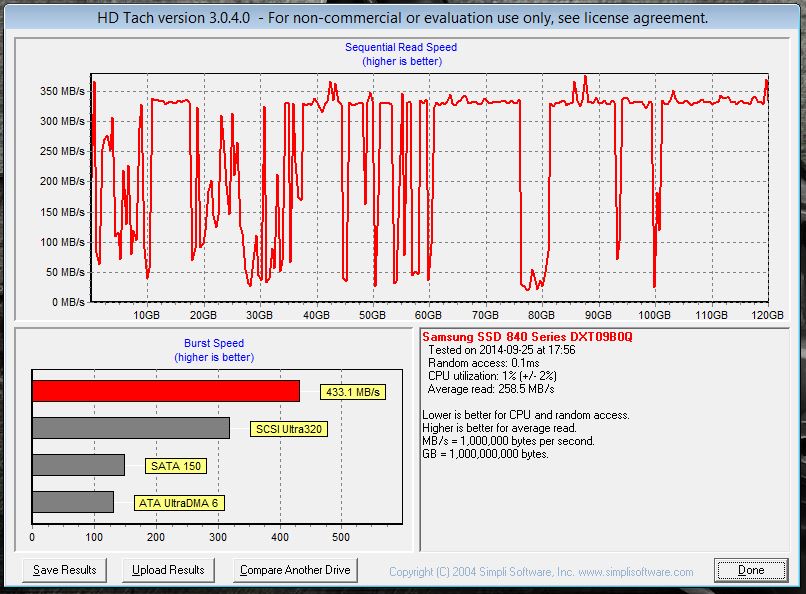This screenshot has height=594, width=806.
Task: Click the "50GB" position label
Action: (372, 315)
